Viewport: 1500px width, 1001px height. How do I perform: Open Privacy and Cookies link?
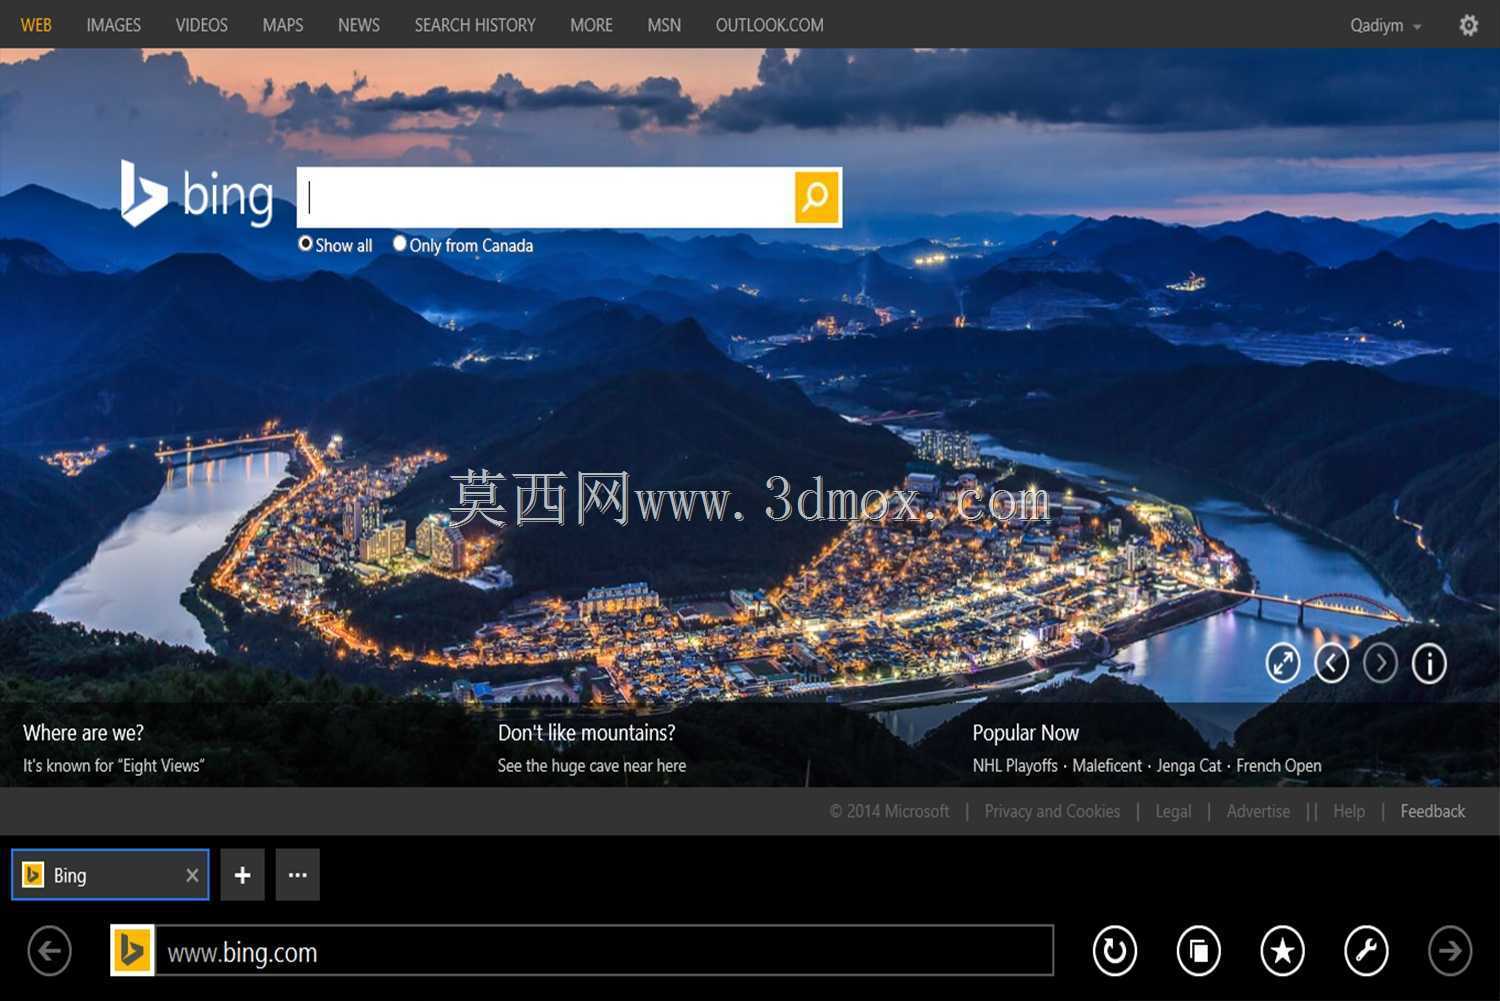(1052, 811)
